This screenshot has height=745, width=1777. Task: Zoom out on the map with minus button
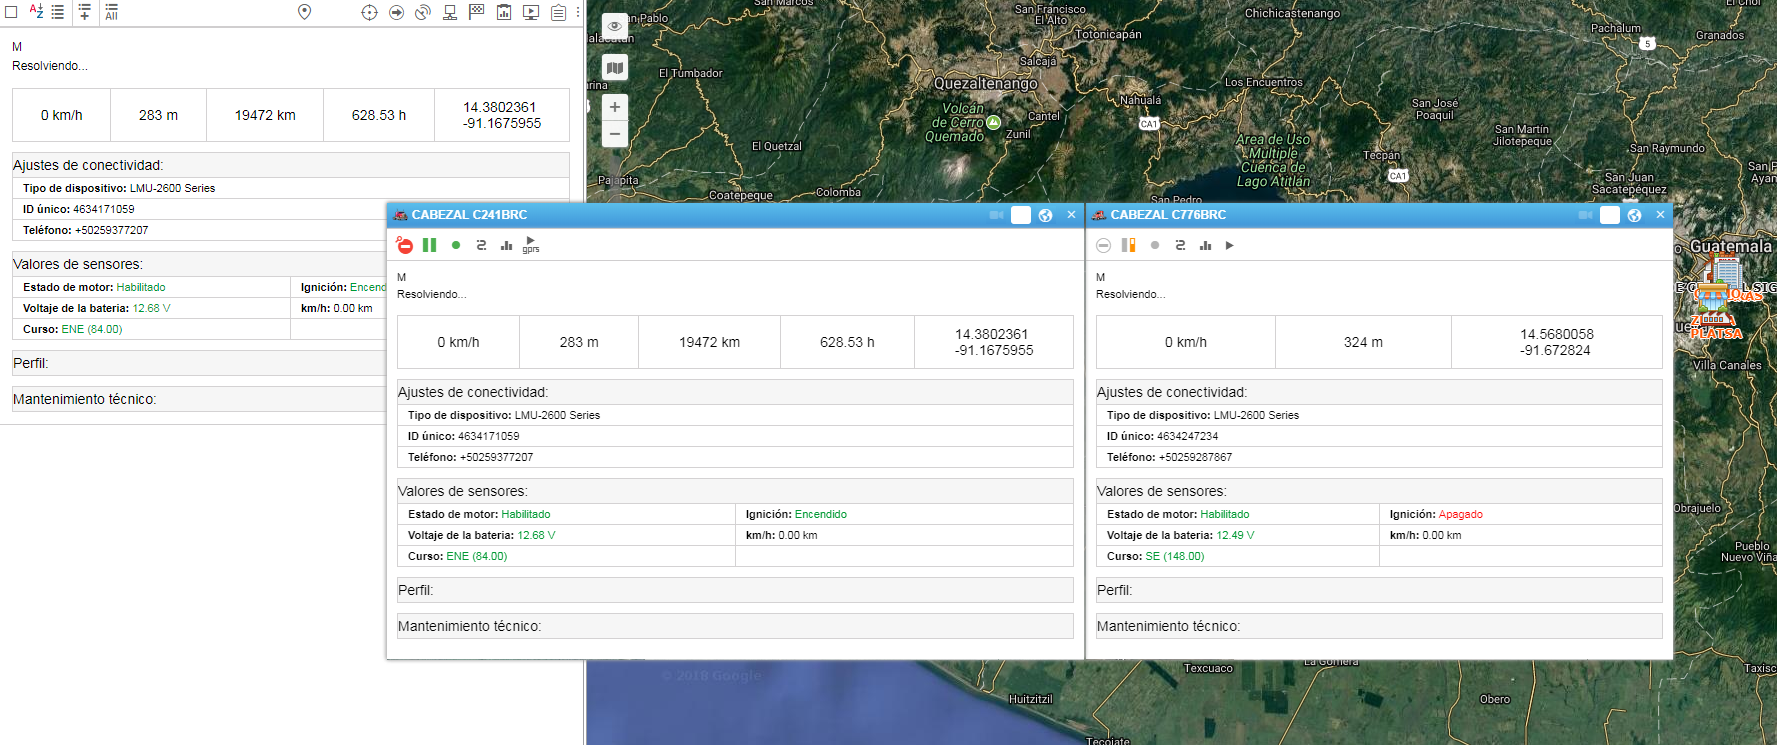coord(615,134)
